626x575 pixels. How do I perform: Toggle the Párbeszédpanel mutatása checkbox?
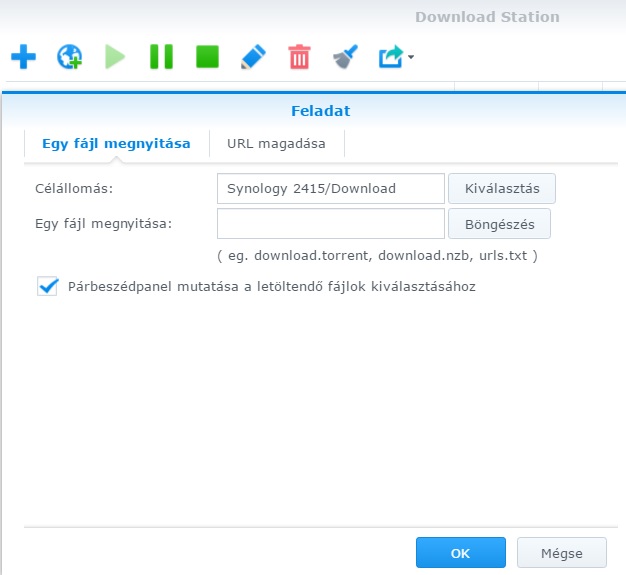(x=48, y=286)
